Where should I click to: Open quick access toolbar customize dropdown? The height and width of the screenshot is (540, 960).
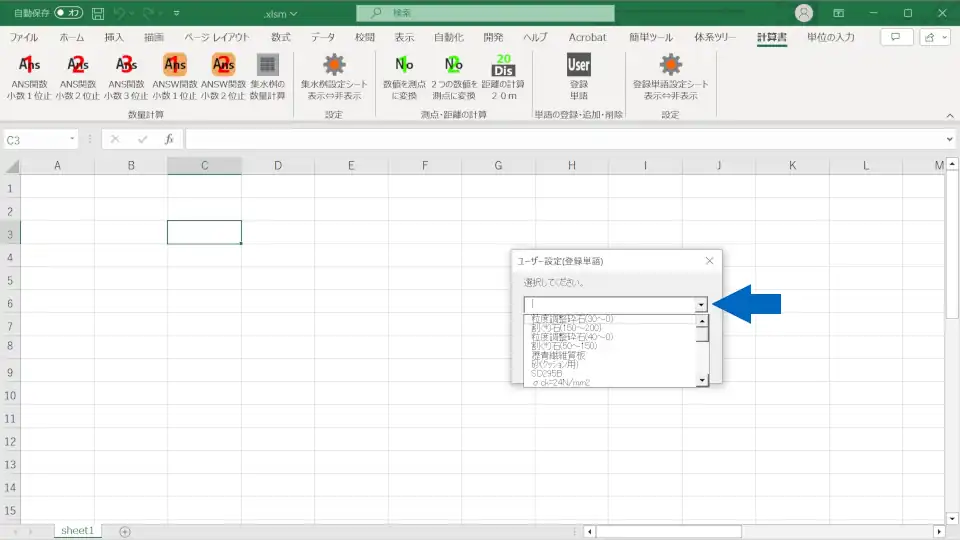click(176, 13)
